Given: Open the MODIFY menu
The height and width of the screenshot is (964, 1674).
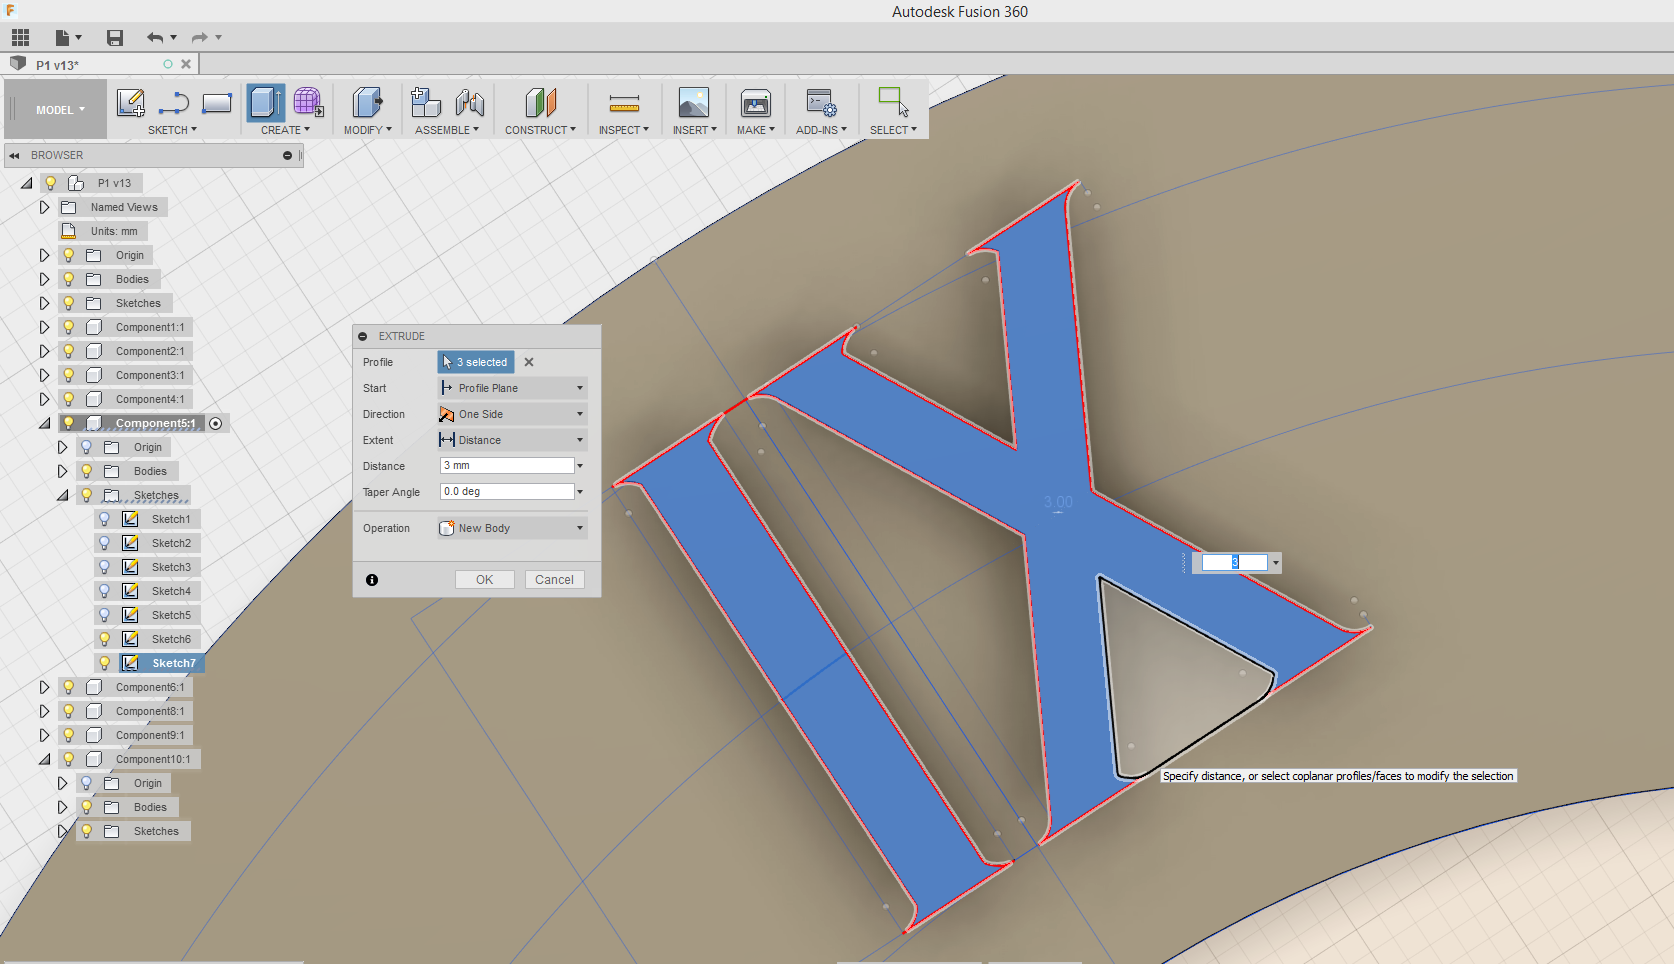Looking at the screenshot, I should coord(368,130).
